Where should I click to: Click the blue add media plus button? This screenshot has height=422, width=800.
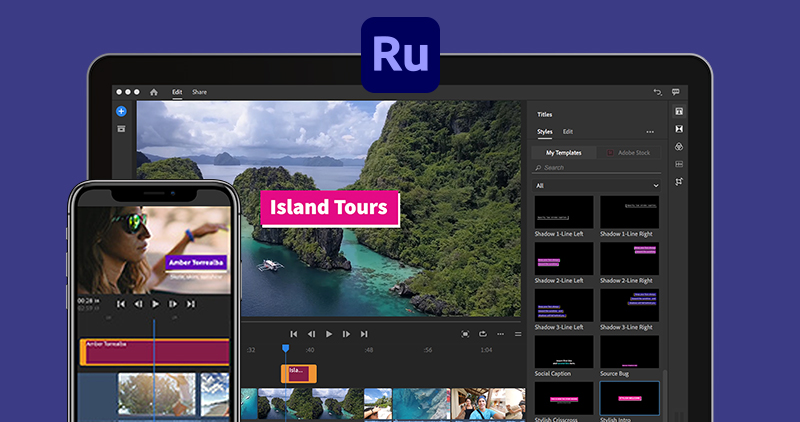[121, 111]
